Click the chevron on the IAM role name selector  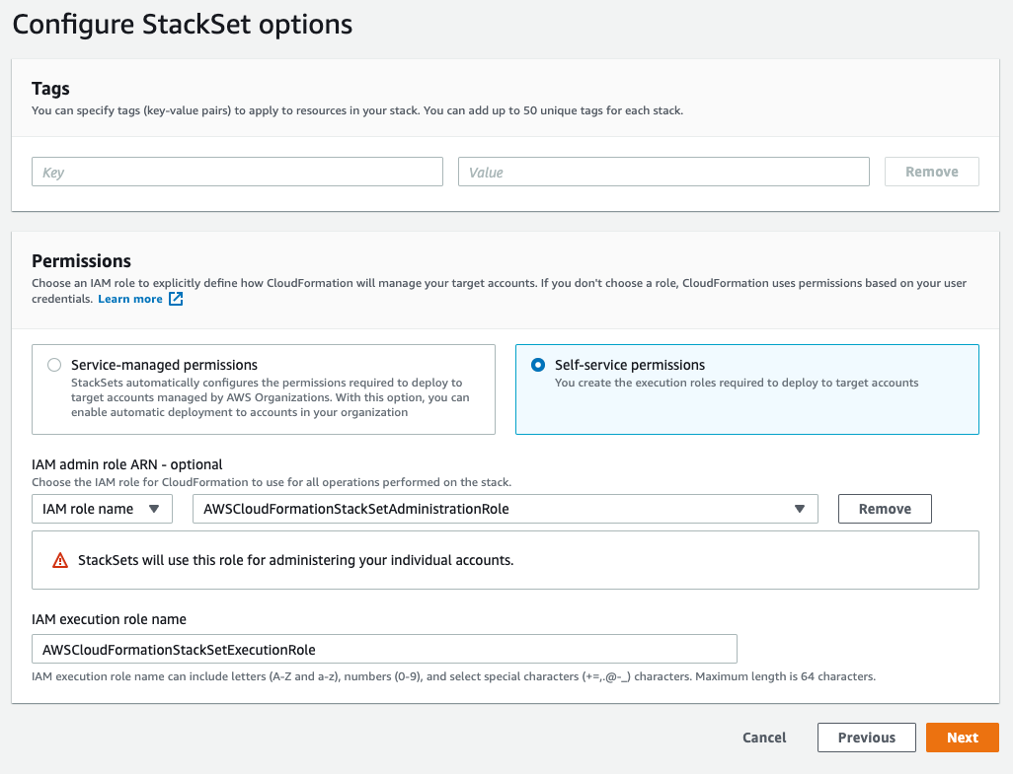(x=155, y=508)
